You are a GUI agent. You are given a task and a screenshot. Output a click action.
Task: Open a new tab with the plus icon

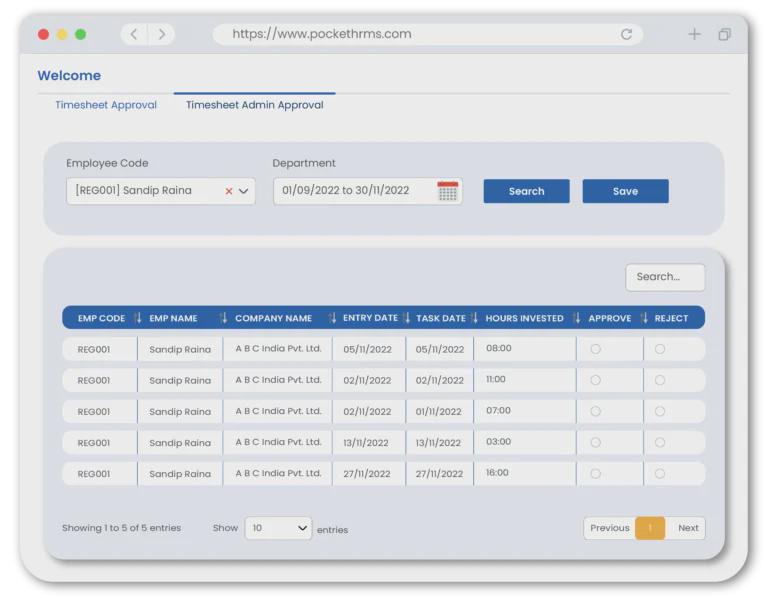pyautogui.click(x=694, y=34)
